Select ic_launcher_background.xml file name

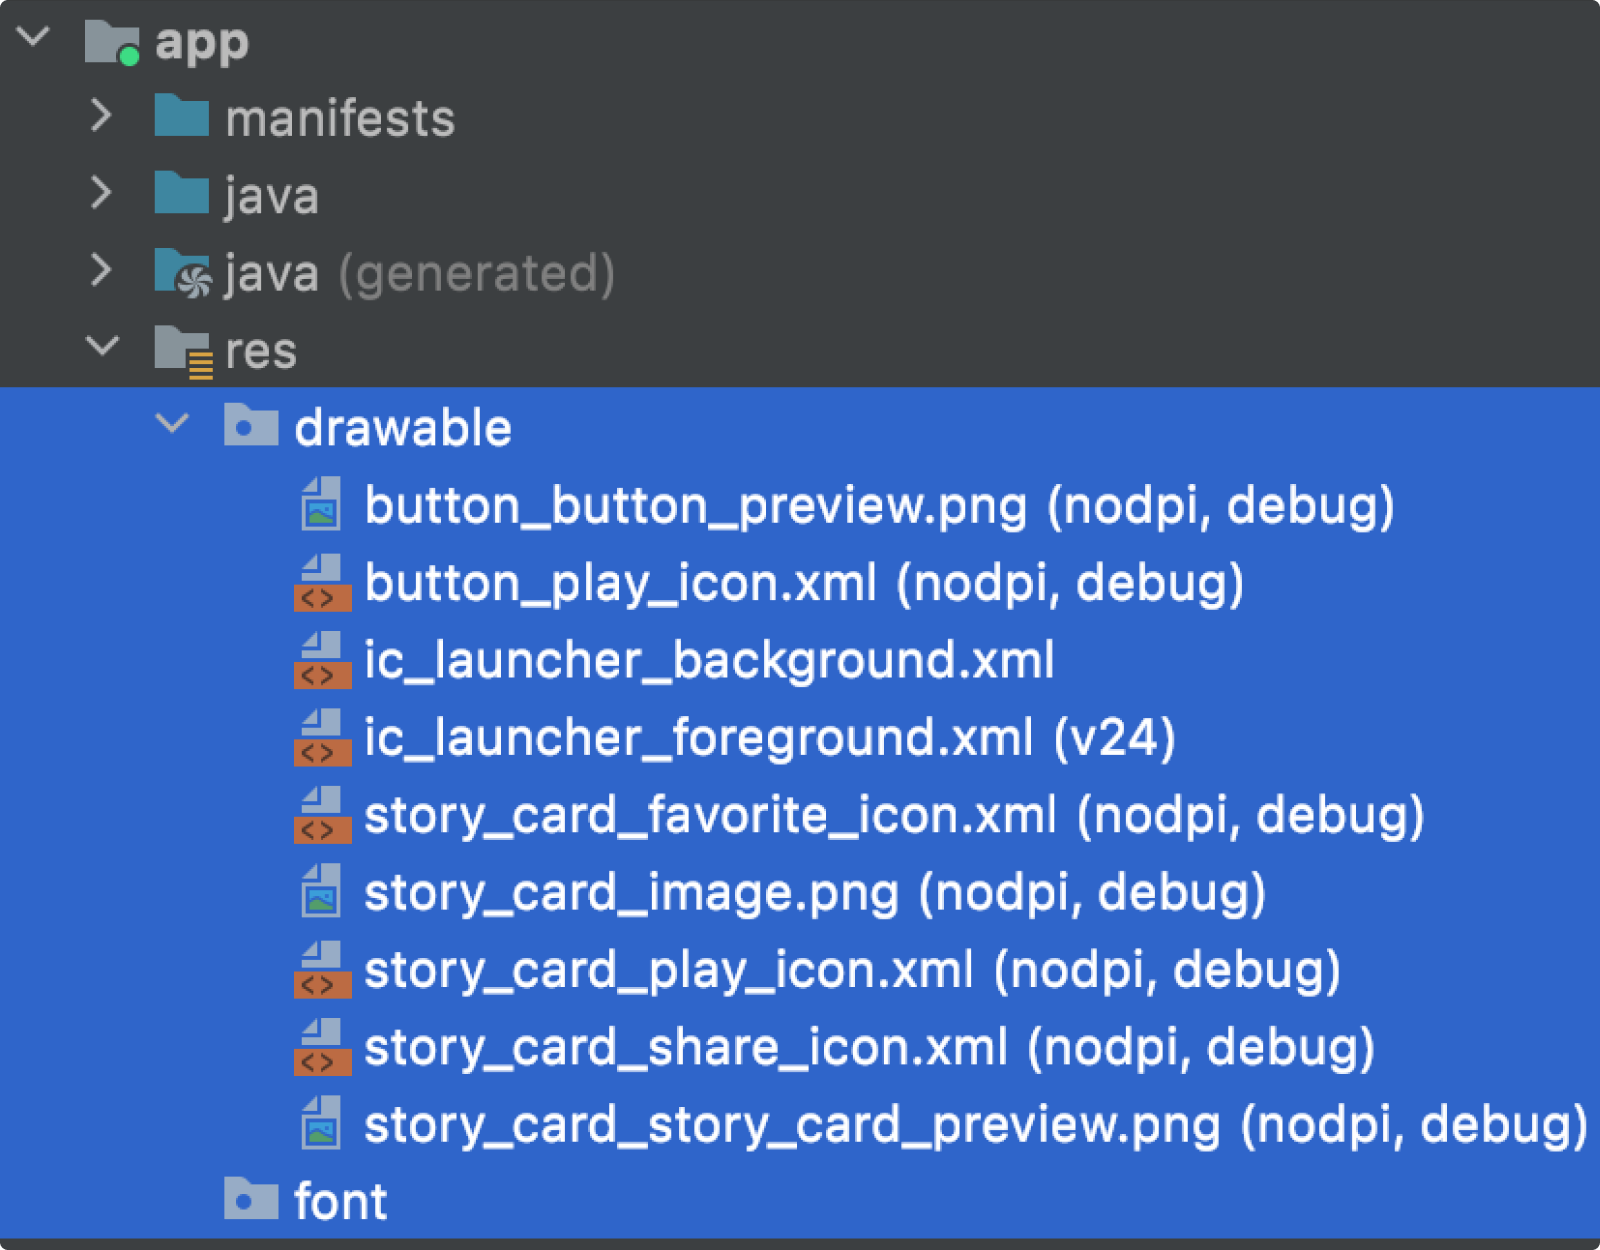[709, 661]
